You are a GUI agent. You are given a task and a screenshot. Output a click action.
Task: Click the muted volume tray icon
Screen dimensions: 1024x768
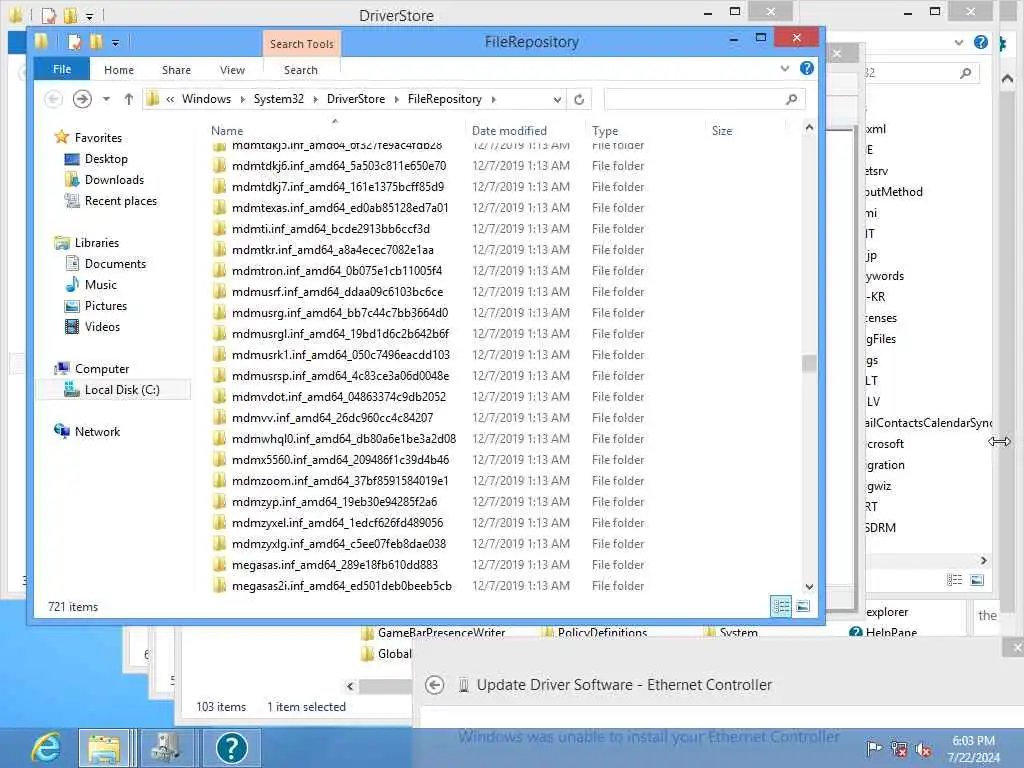coord(923,749)
